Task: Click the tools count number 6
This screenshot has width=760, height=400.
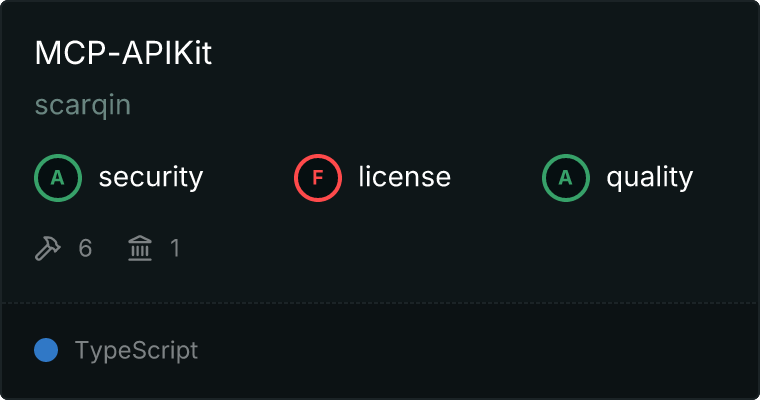Action: pos(85,248)
